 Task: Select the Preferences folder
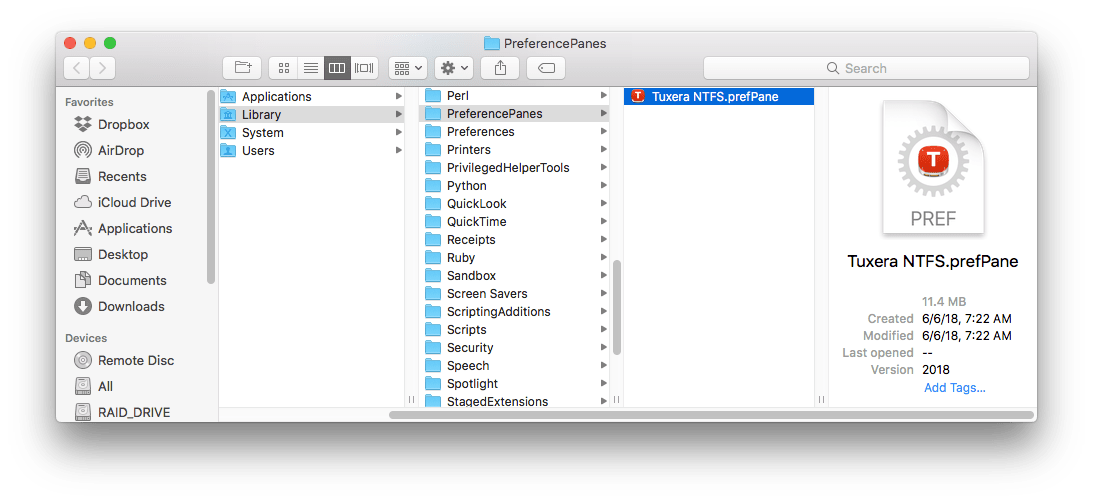click(514, 132)
